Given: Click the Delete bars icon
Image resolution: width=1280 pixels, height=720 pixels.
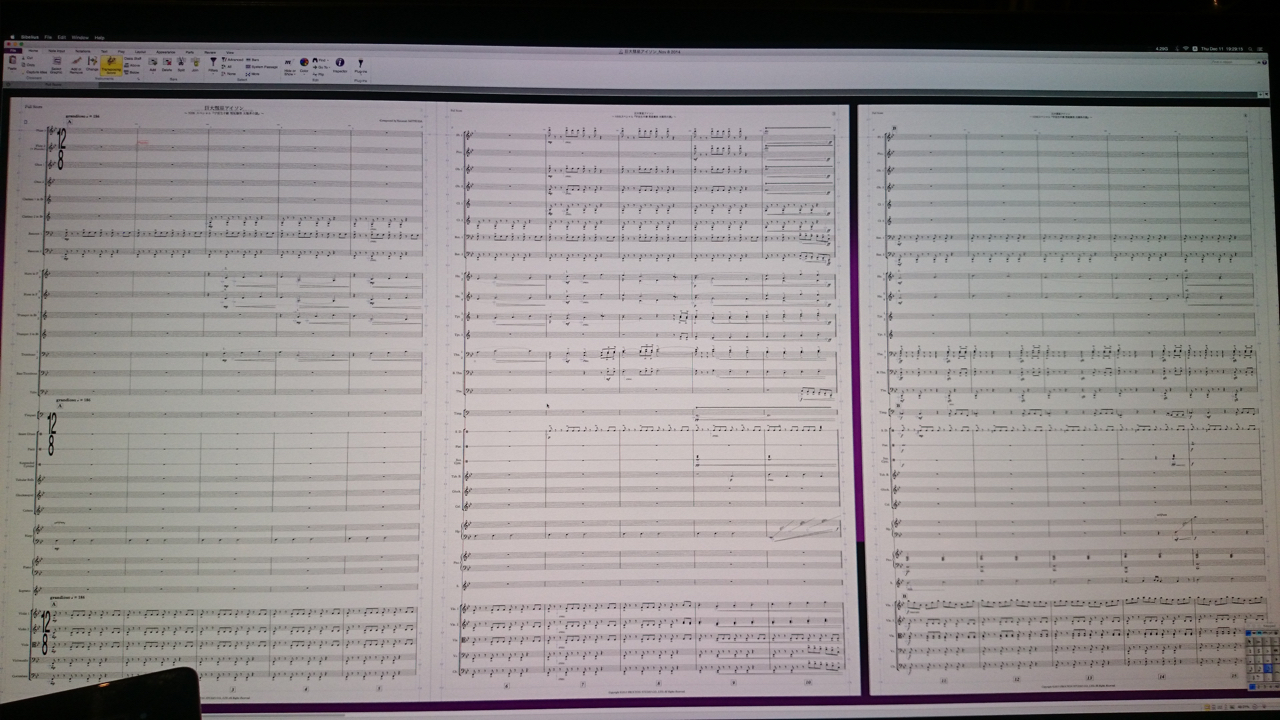Looking at the screenshot, I should [167, 63].
